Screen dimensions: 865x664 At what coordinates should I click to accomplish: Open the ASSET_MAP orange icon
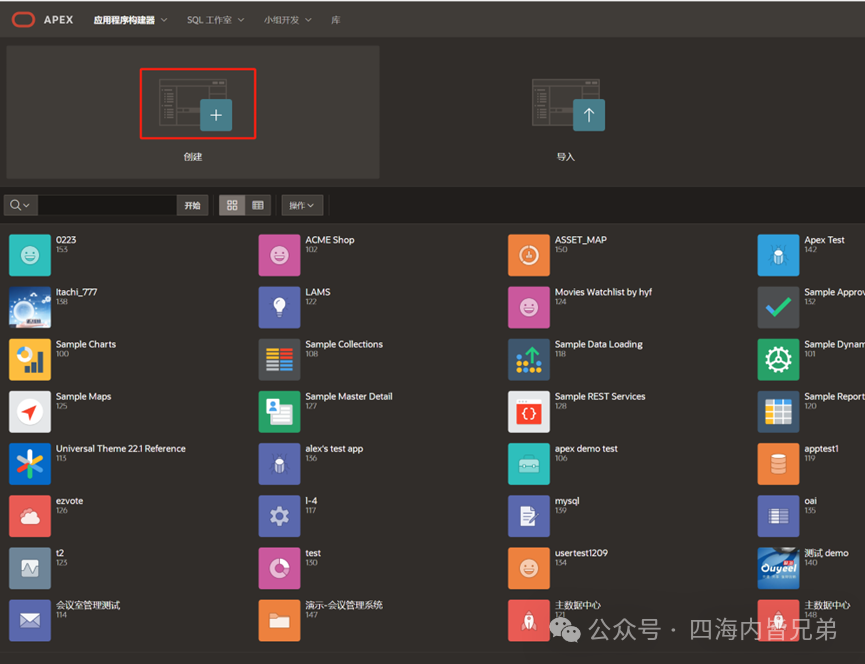coord(528,255)
